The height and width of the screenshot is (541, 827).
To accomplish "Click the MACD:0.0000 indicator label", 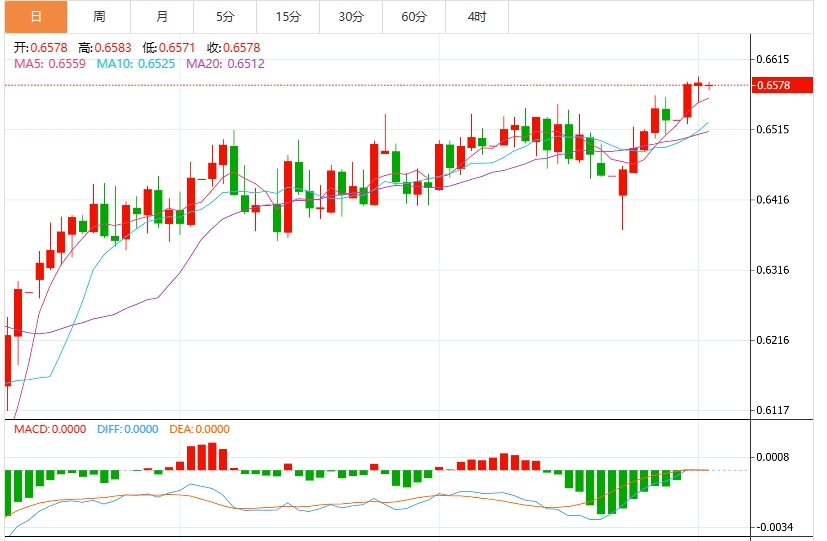I will (50, 429).
